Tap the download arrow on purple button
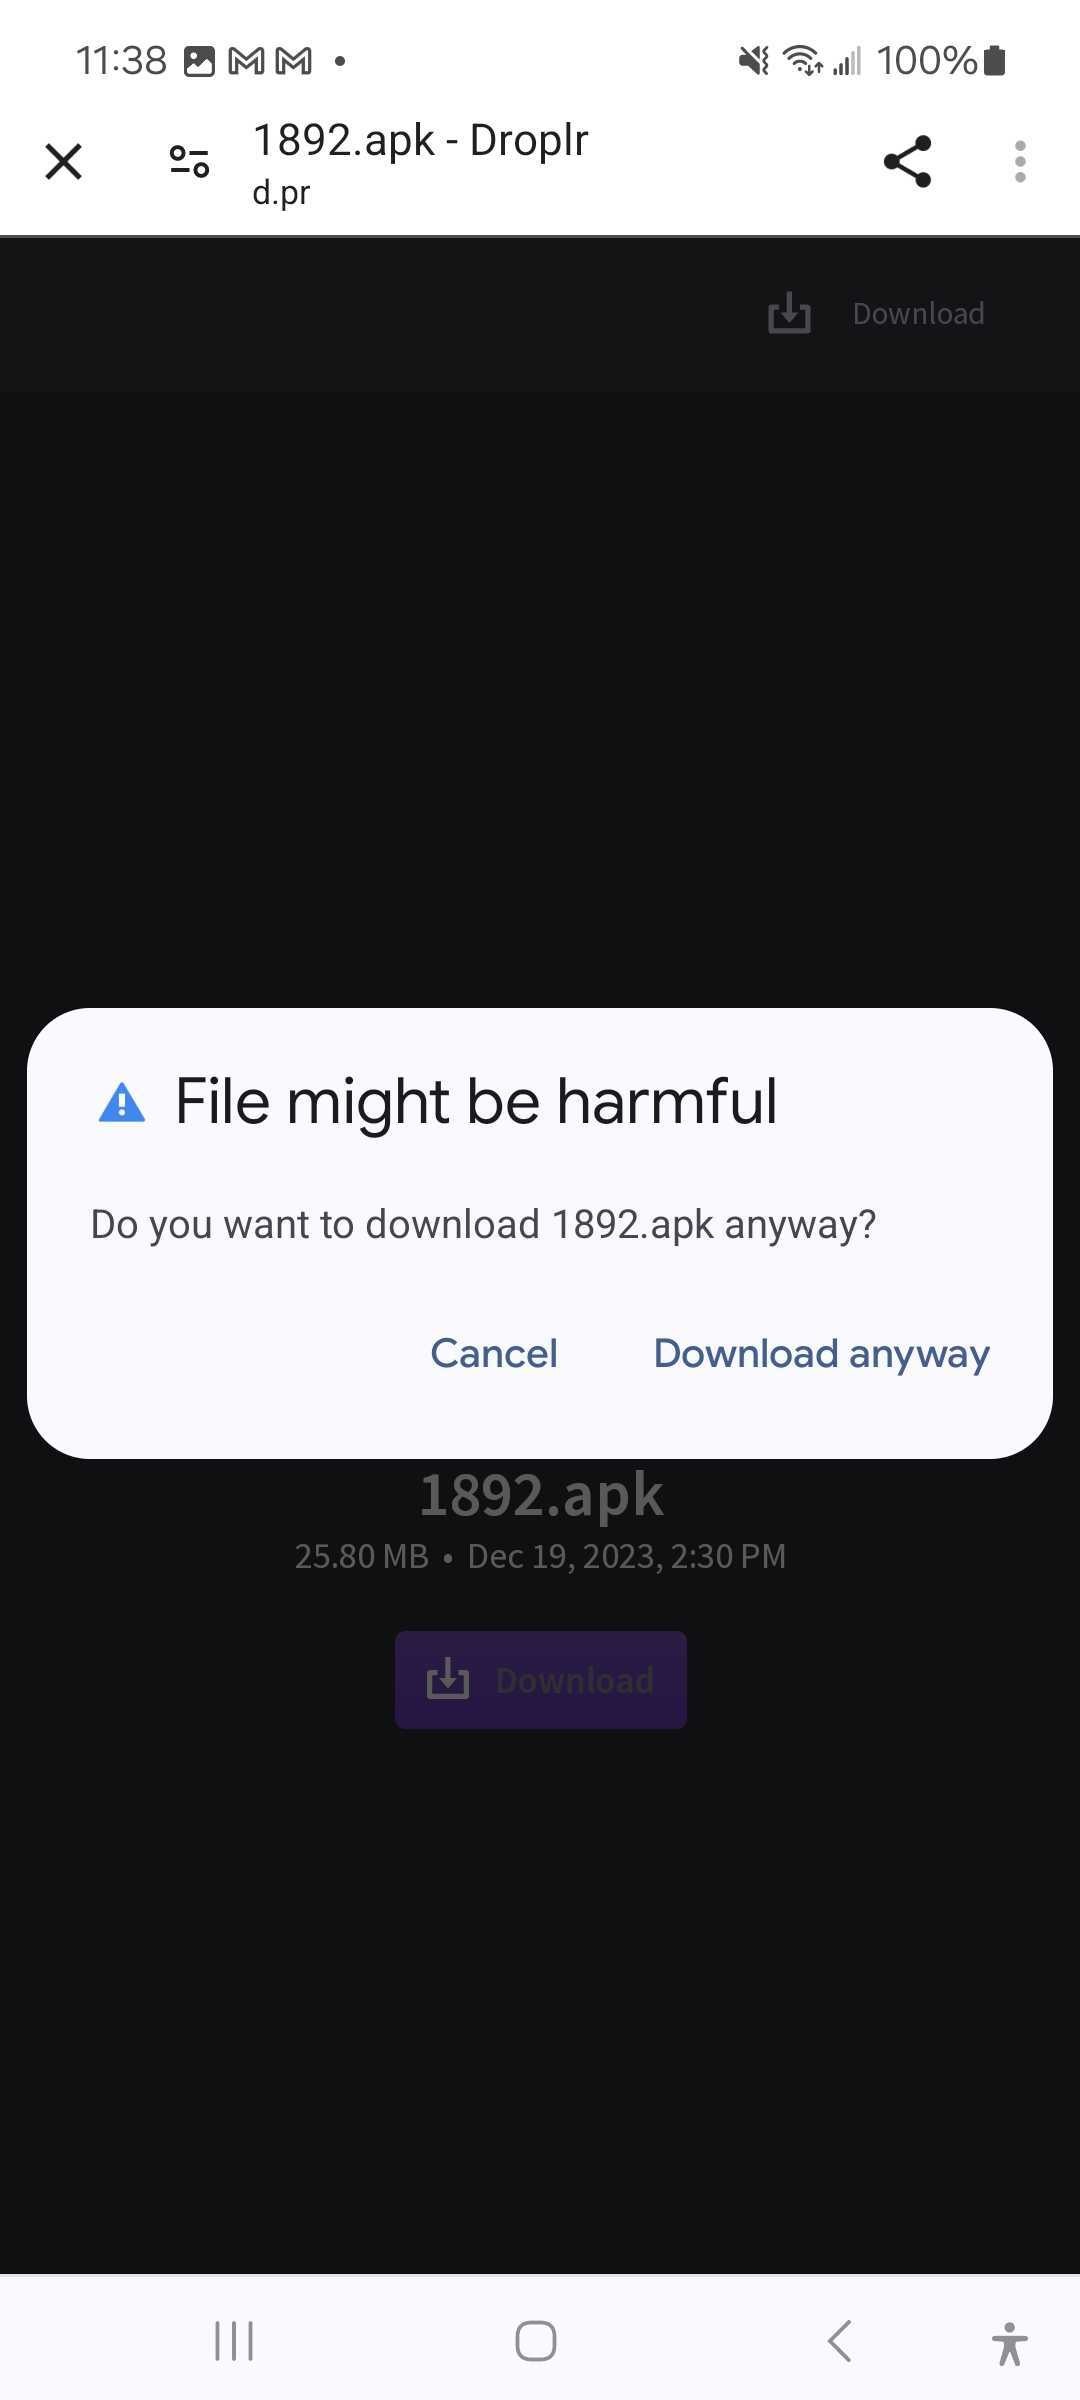 point(447,1679)
